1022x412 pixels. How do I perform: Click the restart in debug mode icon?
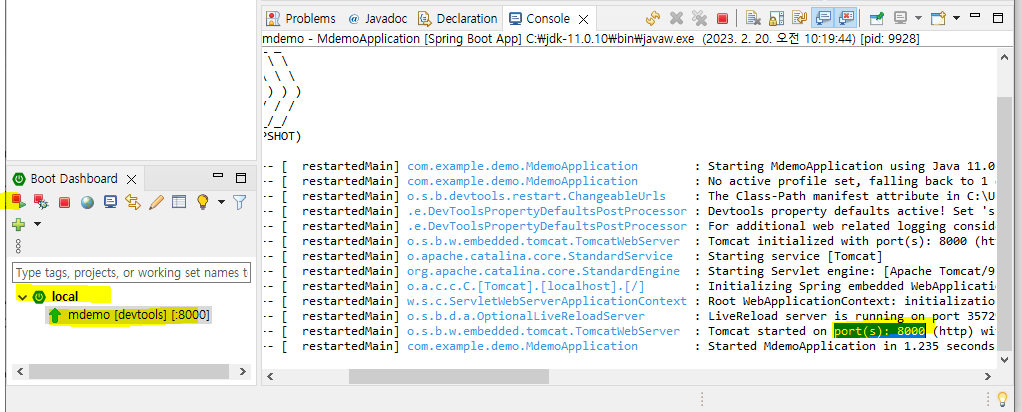point(41,202)
